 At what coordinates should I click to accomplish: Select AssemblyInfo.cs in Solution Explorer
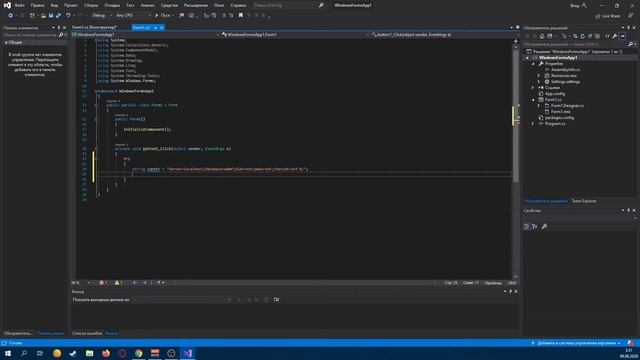tap(565, 70)
